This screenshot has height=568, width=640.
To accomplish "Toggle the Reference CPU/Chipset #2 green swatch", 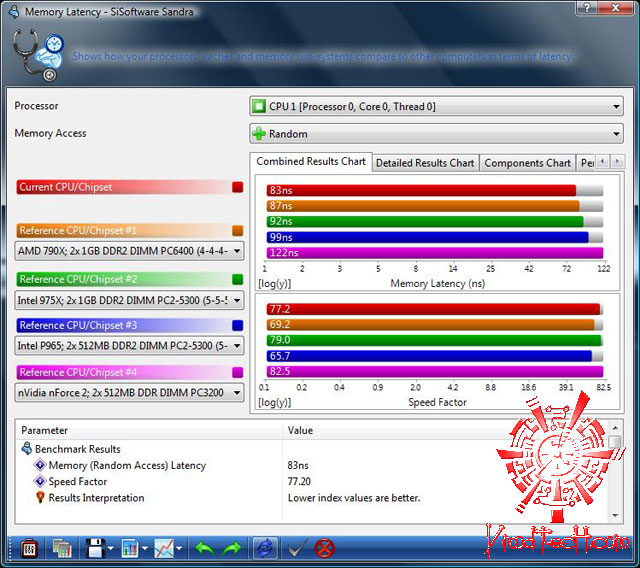I will (x=238, y=280).
